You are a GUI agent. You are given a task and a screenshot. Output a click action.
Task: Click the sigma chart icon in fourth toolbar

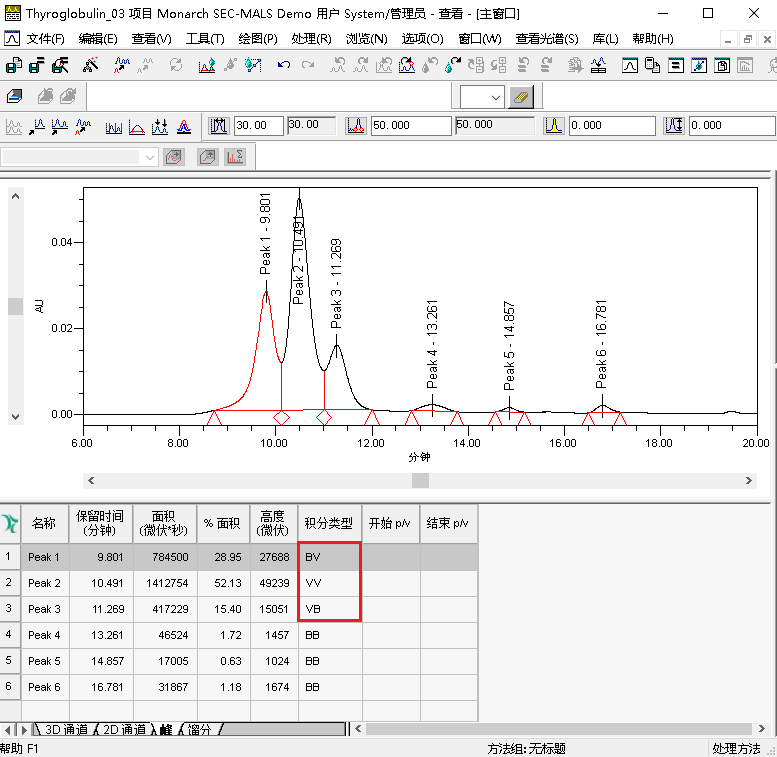235,157
